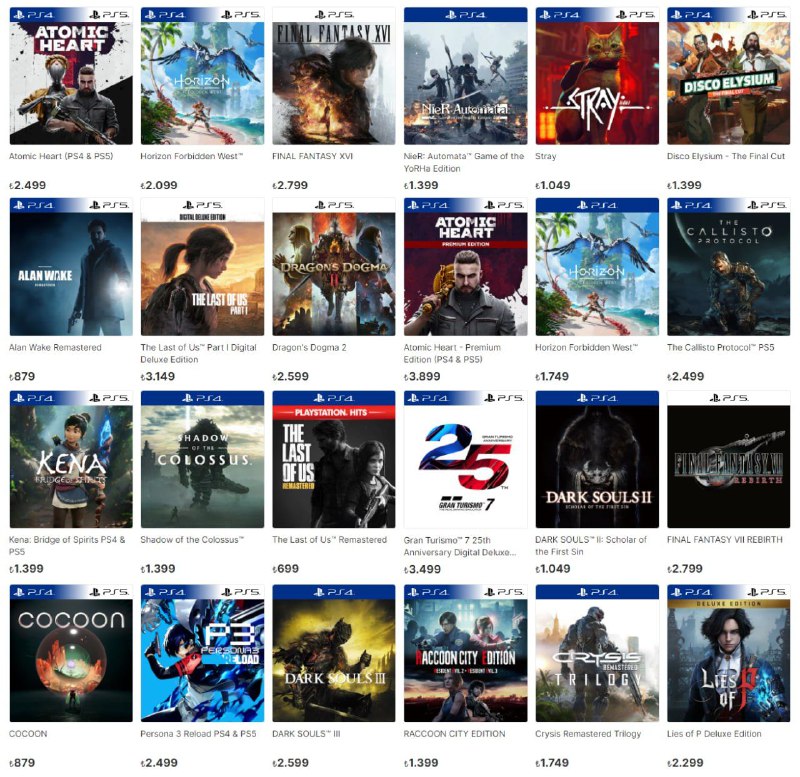Open the Stray game cover
This screenshot has width=800, height=777.
click(x=597, y=76)
